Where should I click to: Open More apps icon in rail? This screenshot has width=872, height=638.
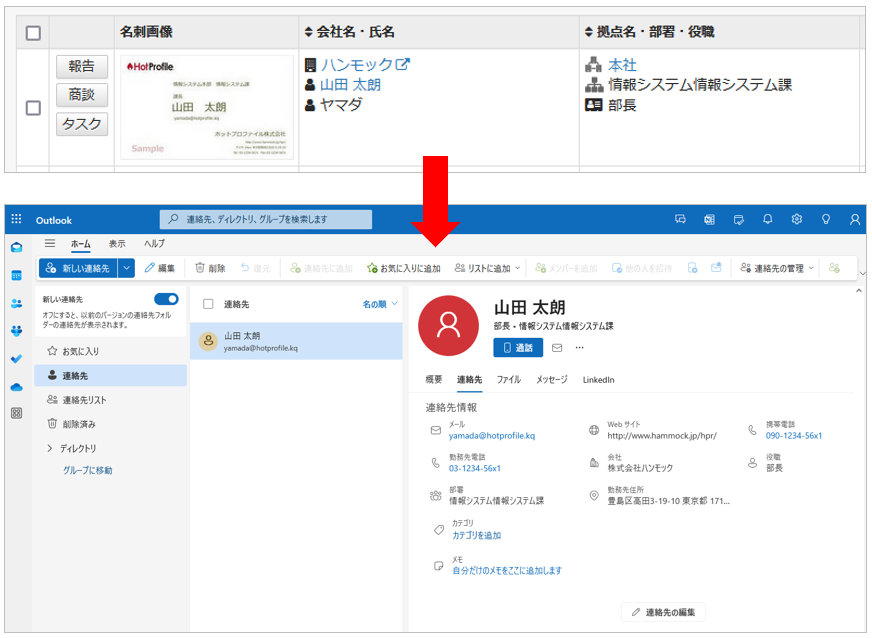pyautogui.click(x=17, y=413)
